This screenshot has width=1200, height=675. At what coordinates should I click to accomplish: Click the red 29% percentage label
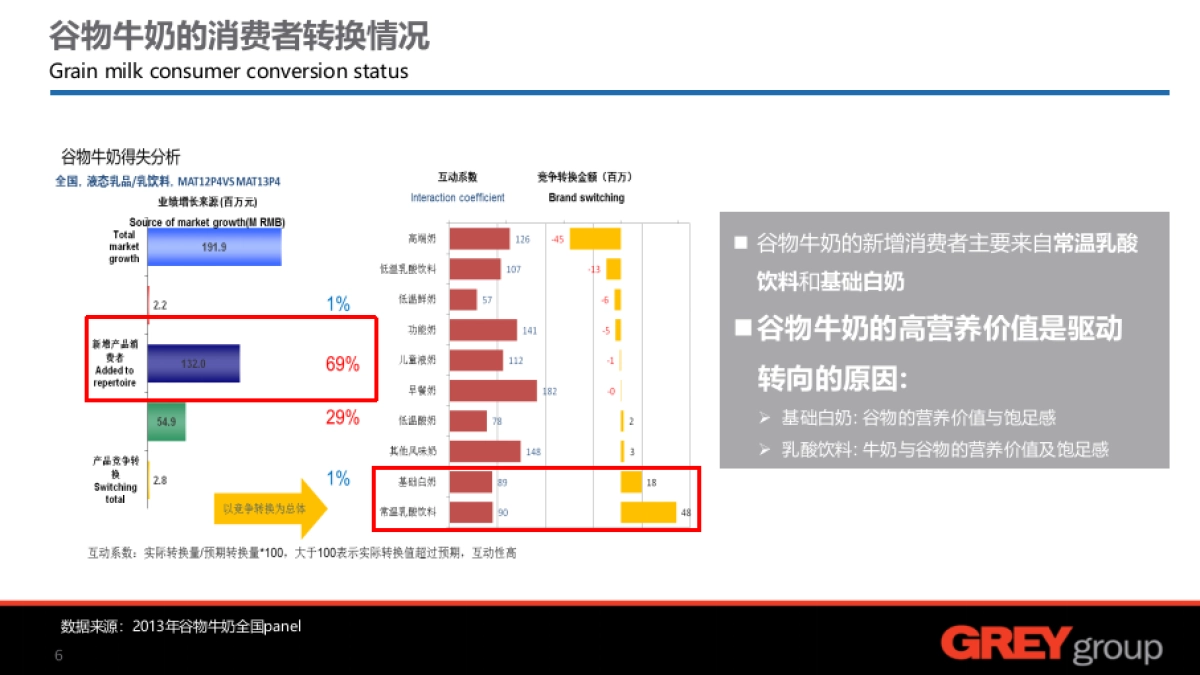point(342,418)
